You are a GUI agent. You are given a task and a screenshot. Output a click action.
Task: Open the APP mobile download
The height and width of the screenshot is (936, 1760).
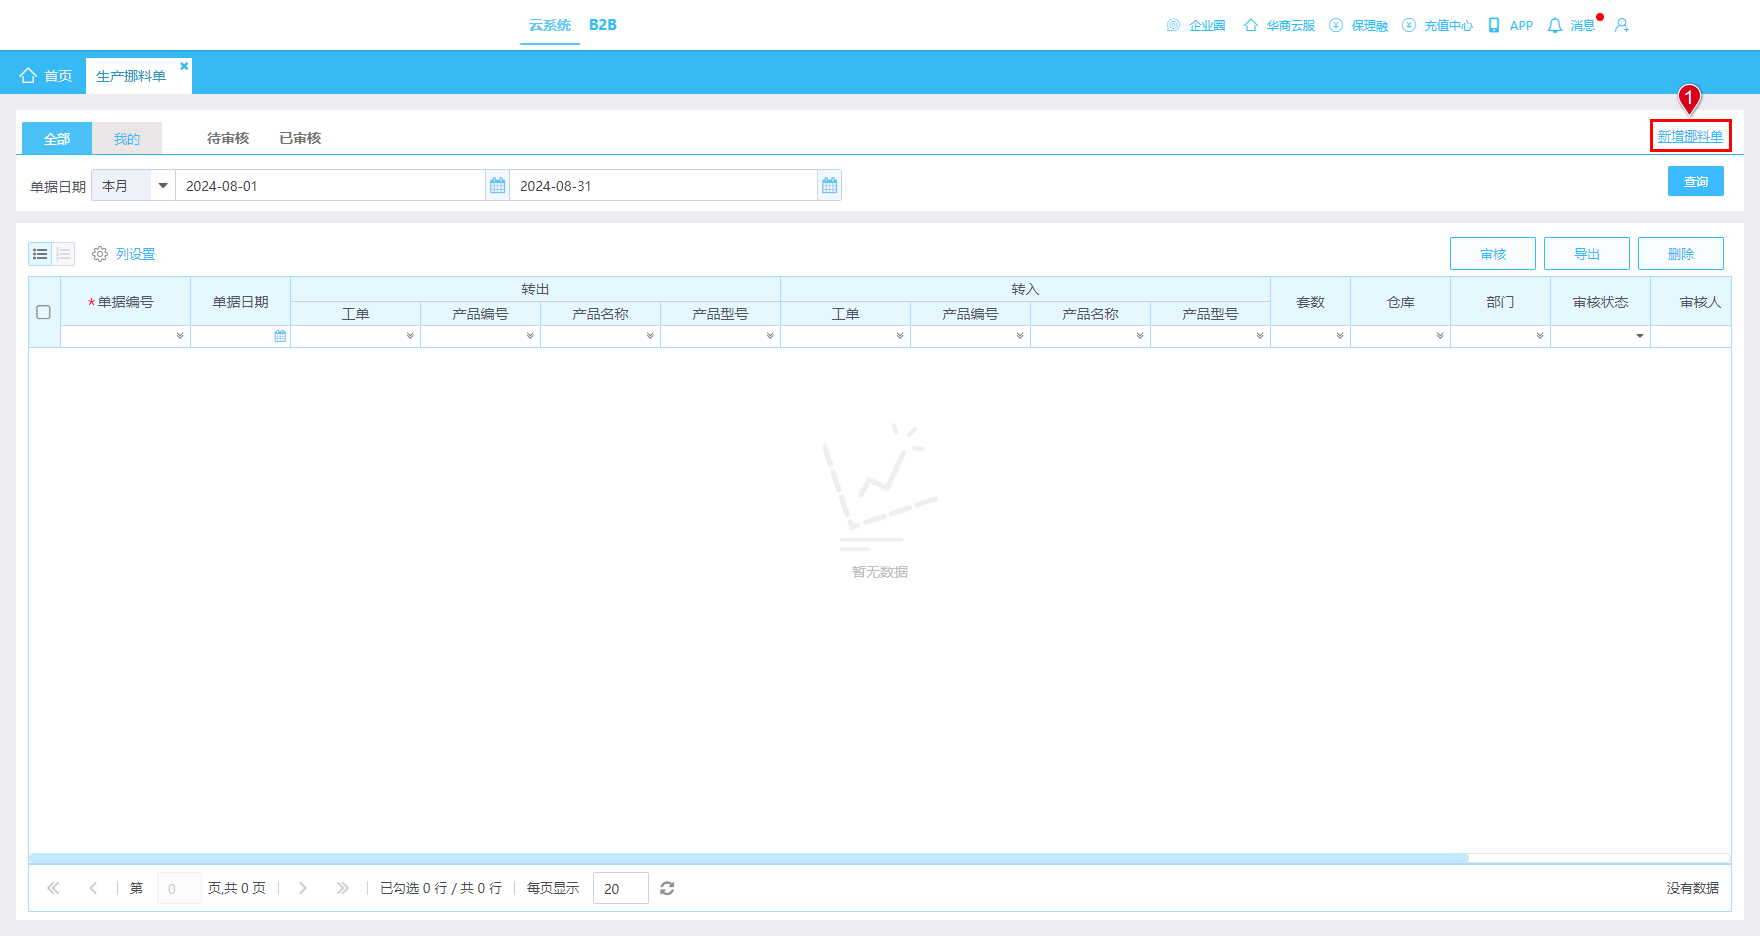tap(1510, 25)
